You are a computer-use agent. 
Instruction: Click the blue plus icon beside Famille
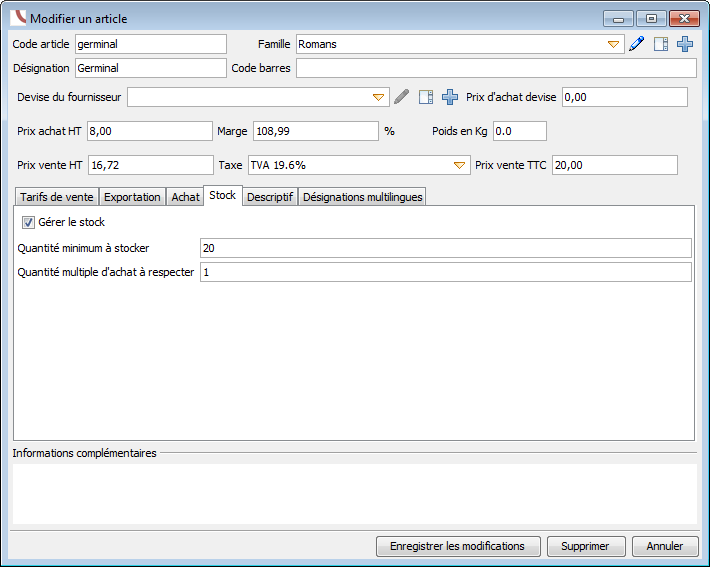(x=685, y=44)
